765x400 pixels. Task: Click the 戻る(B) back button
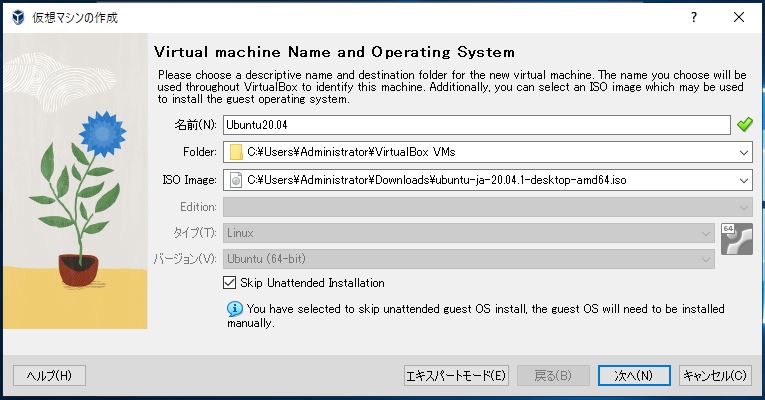coord(553,376)
